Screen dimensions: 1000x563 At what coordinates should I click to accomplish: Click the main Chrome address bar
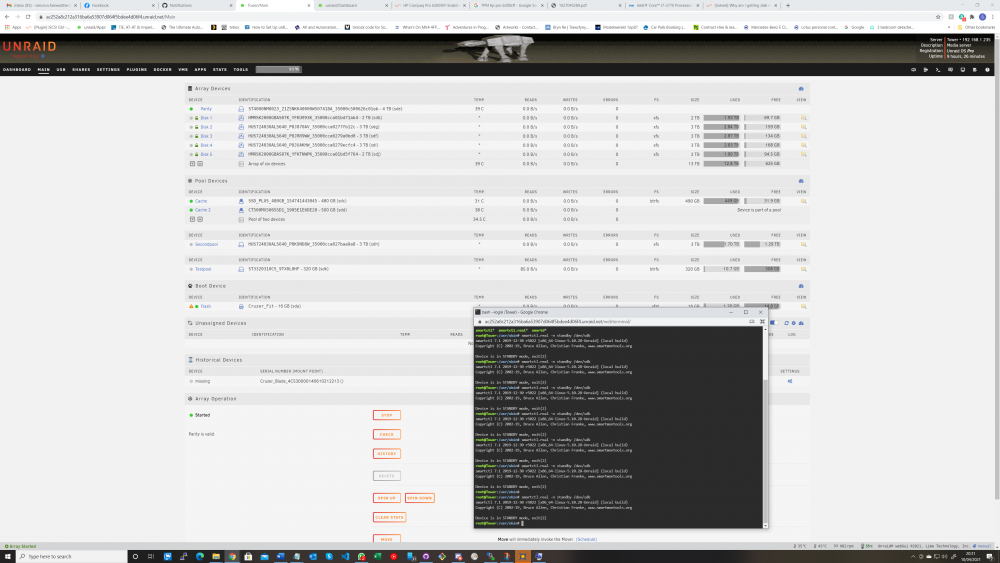click(485, 17)
